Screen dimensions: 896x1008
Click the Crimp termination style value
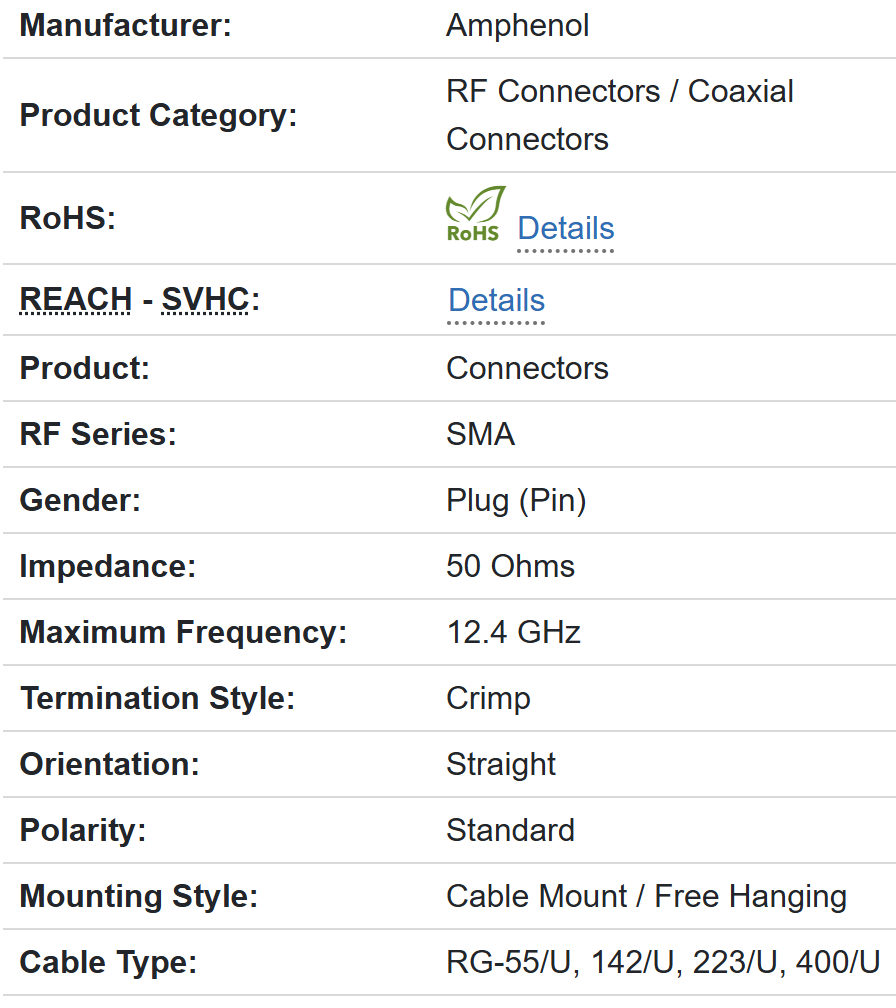click(x=488, y=698)
